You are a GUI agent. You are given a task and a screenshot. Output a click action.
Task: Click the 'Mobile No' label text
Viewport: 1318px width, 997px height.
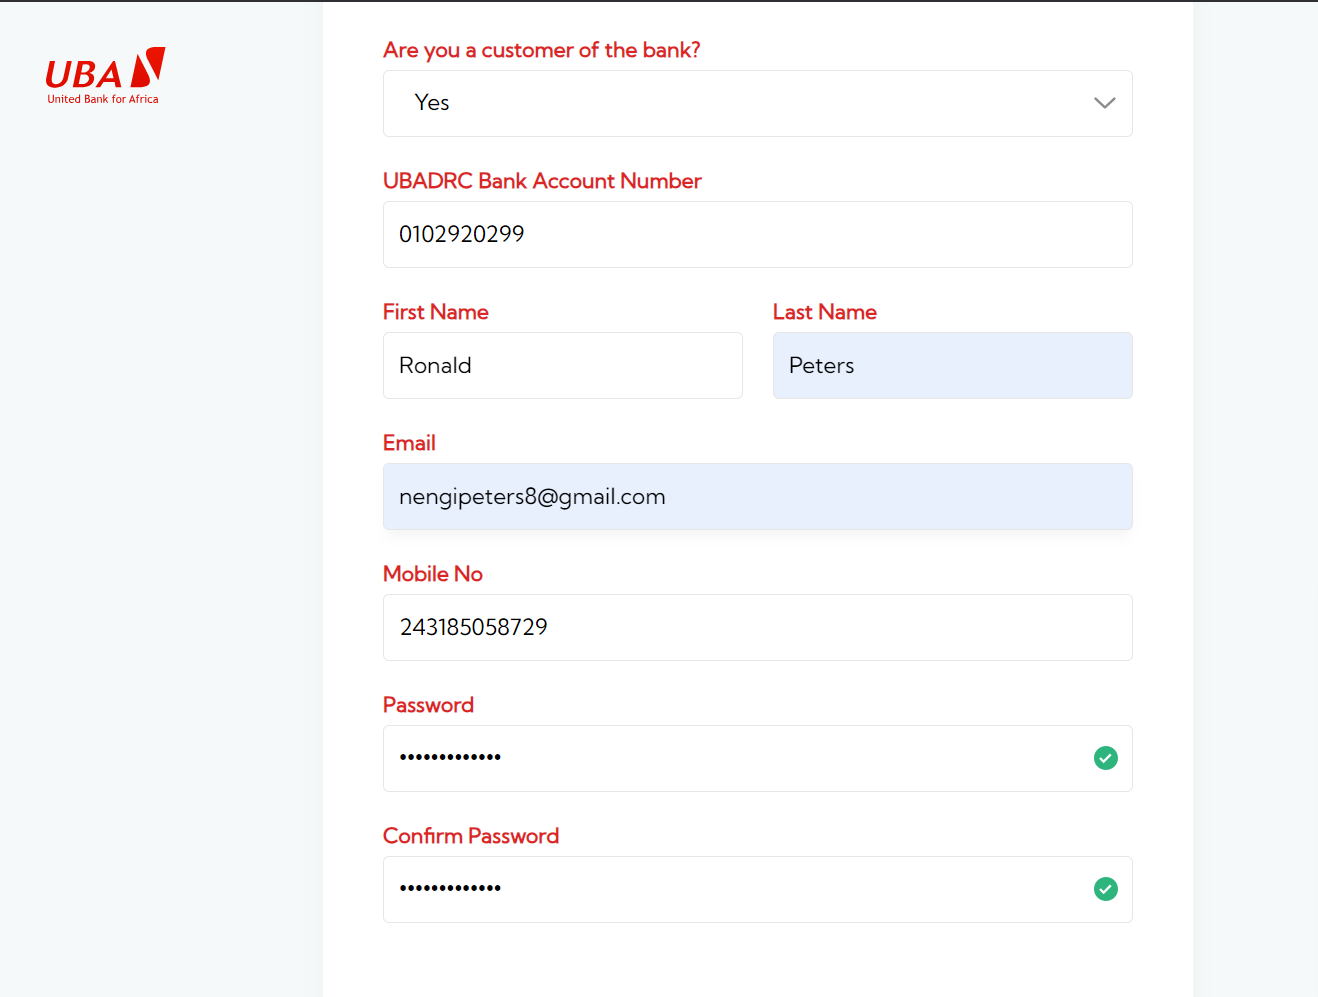click(432, 574)
